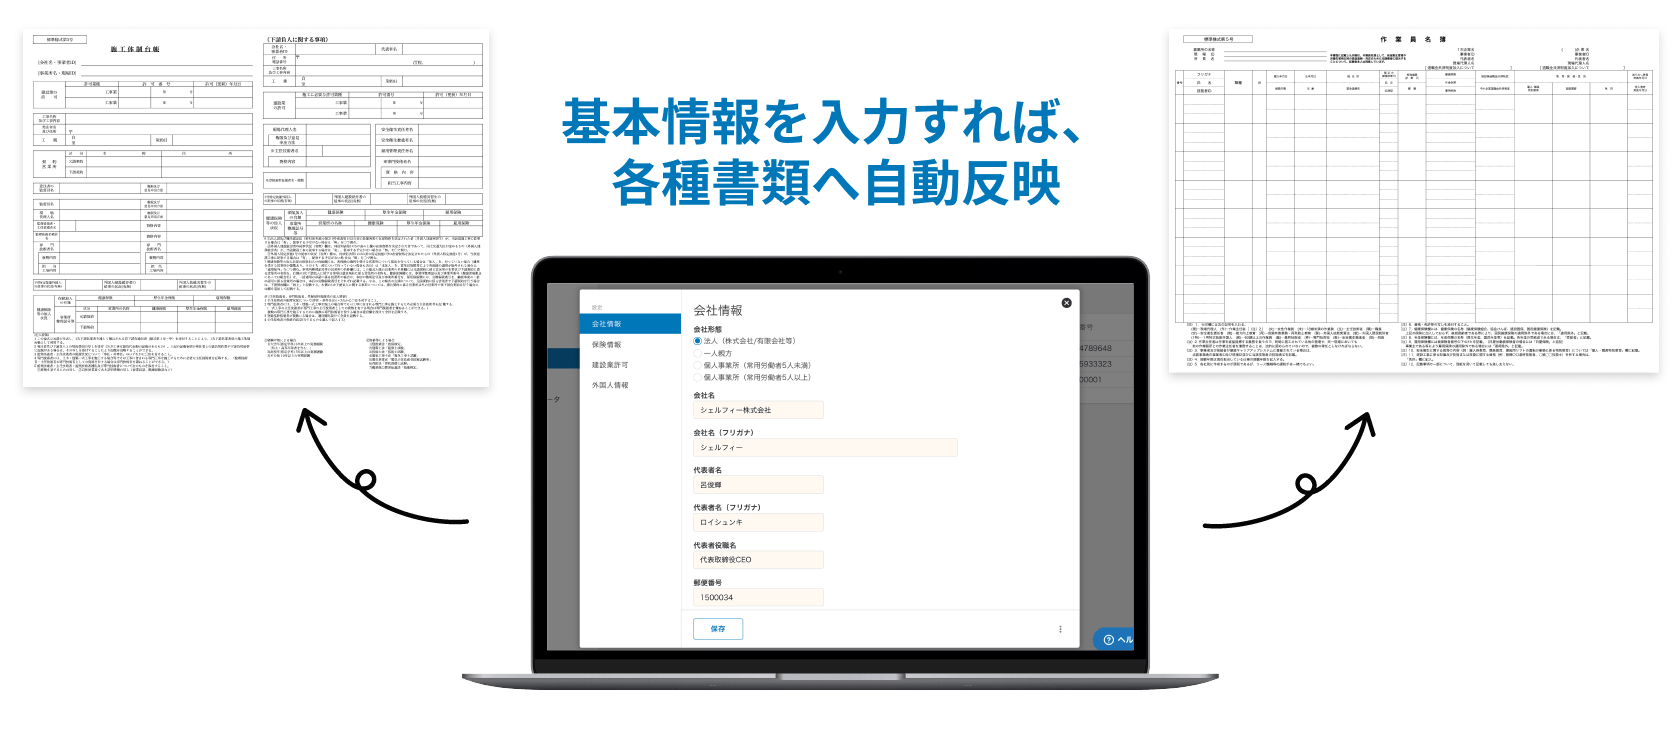Click the help question-mark button
1672x740 pixels.
click(1115, 639)
